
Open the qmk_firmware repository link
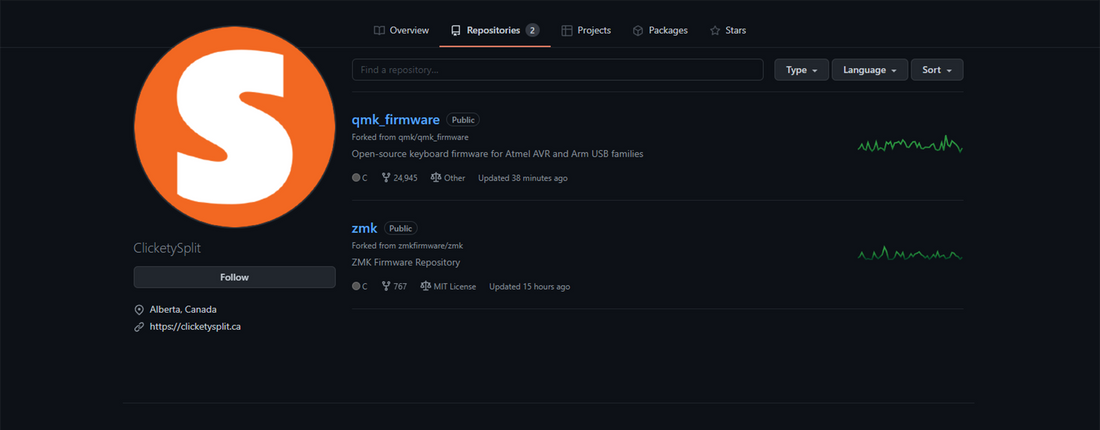(395, 119)
